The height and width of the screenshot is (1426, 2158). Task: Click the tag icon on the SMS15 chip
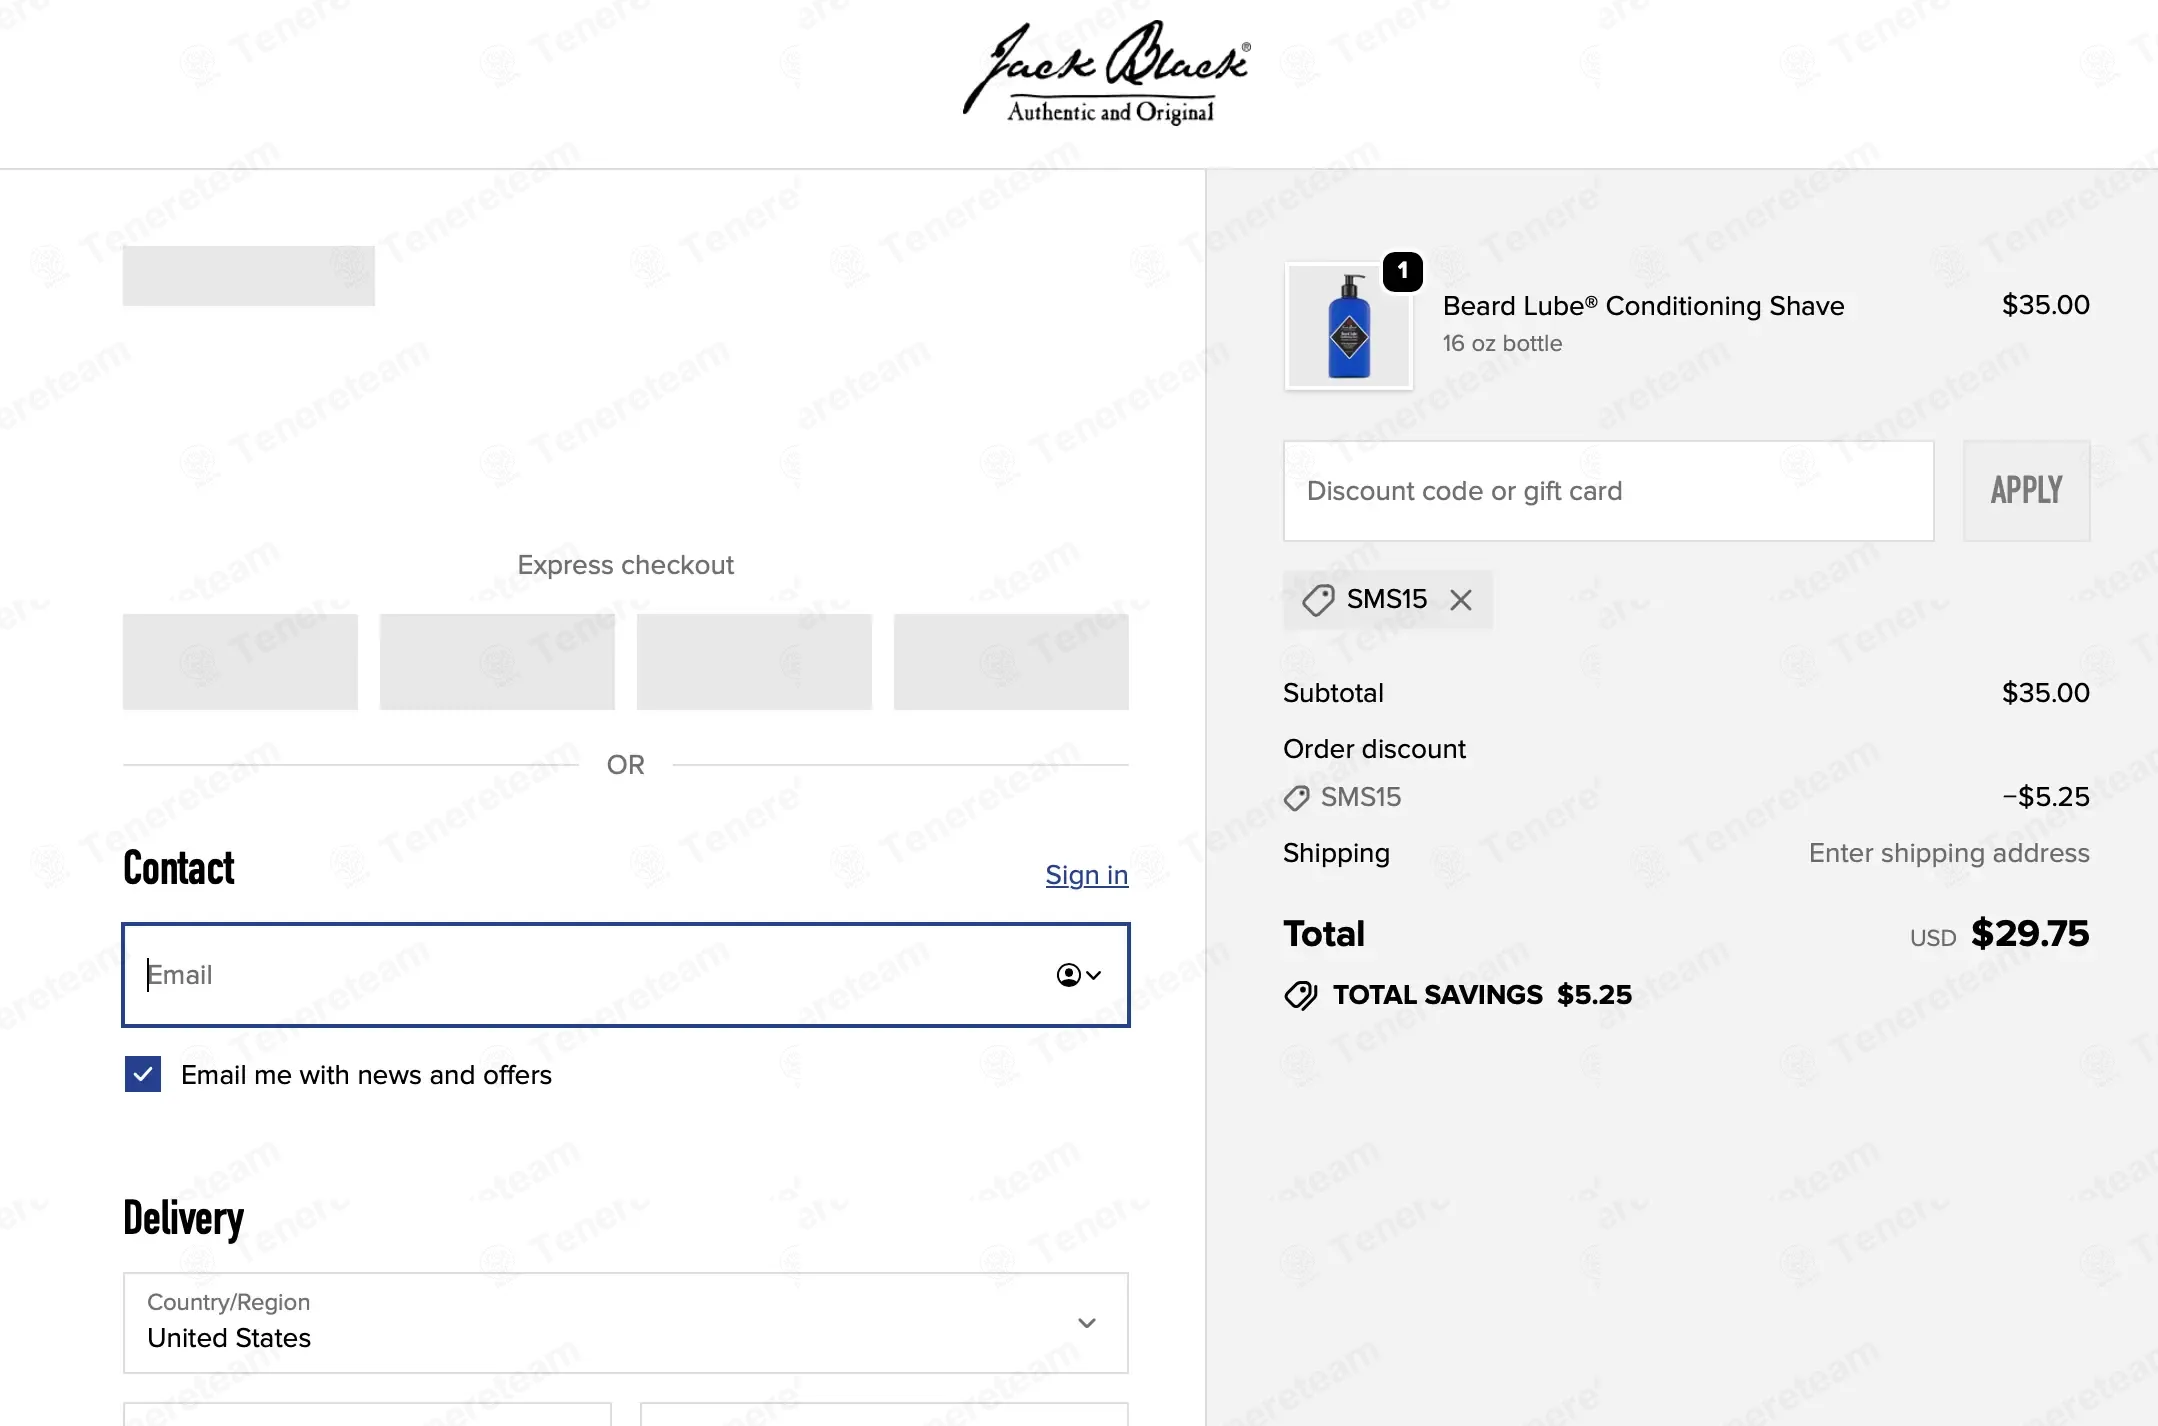tap(1318, 600)
